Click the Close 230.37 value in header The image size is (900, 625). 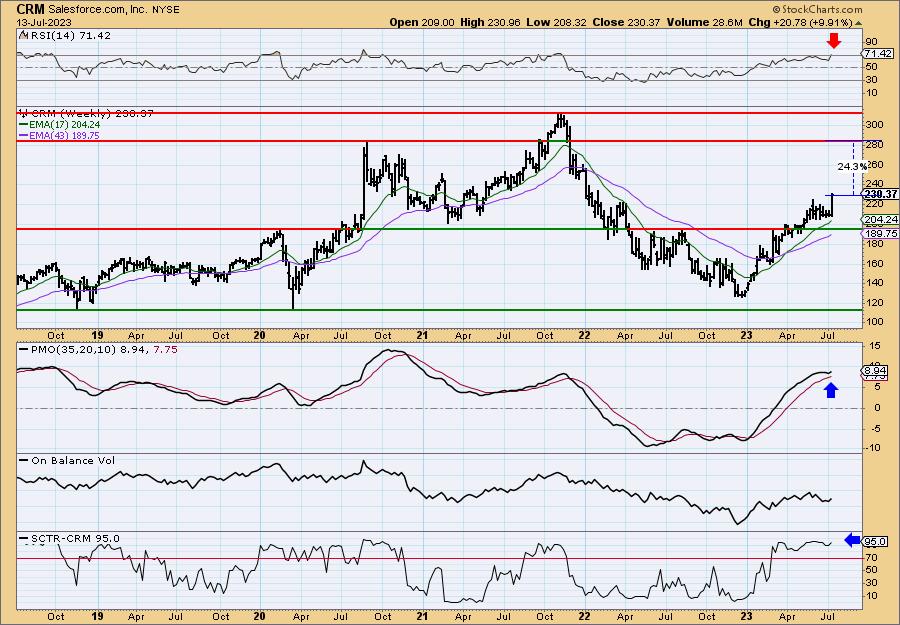click(627, 22)
